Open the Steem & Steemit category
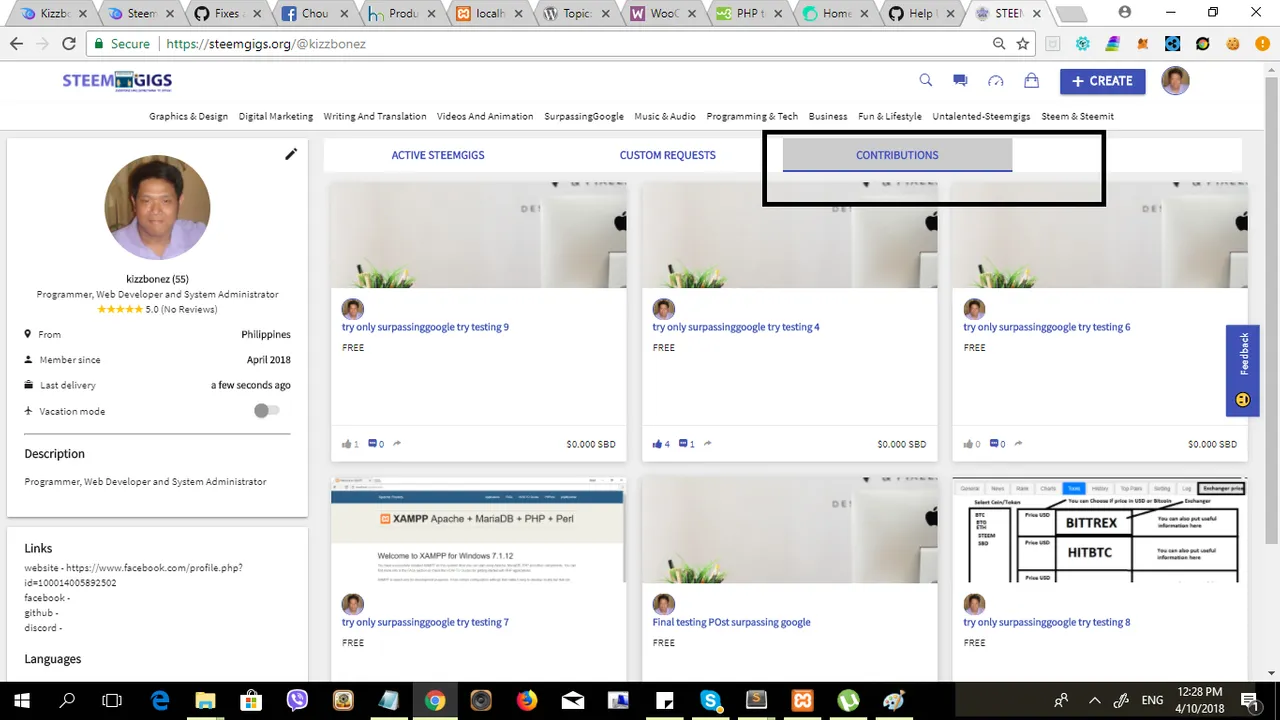 [1077, 116]
